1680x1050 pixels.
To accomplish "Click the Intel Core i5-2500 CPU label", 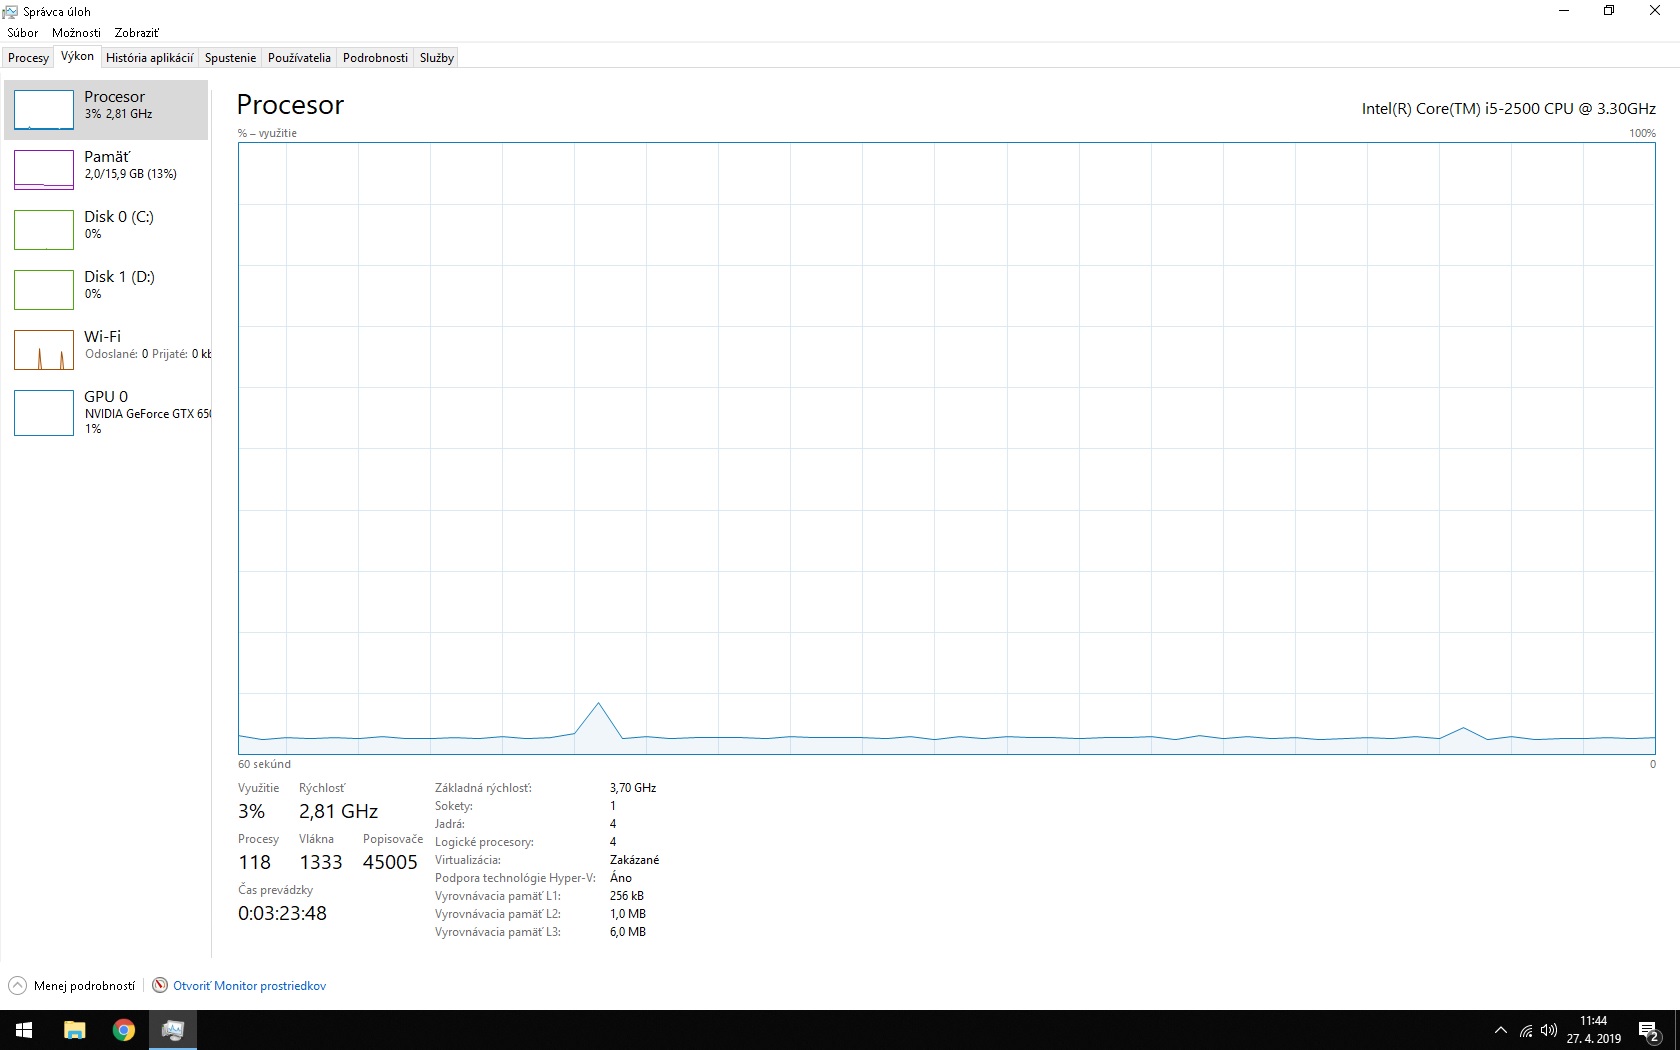I will (1508, 108).
